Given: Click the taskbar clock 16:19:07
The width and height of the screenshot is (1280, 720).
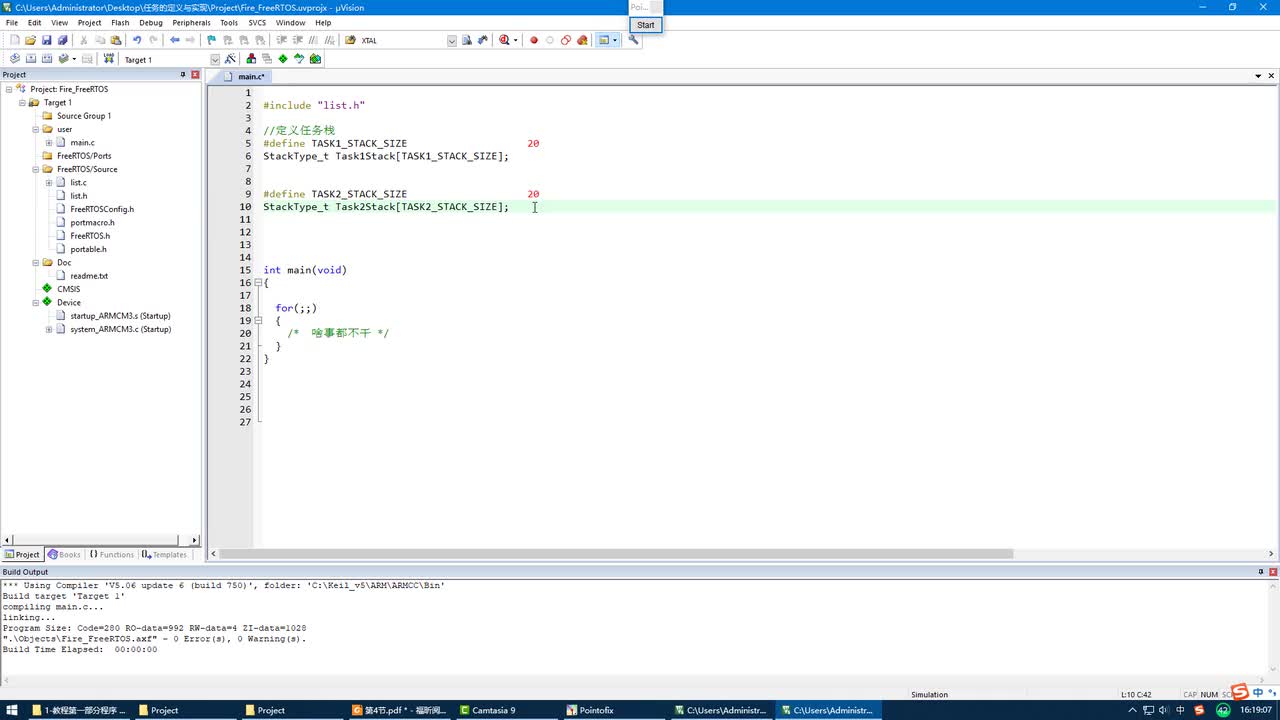Looking at the screenshot, I should pos(1255,710).
